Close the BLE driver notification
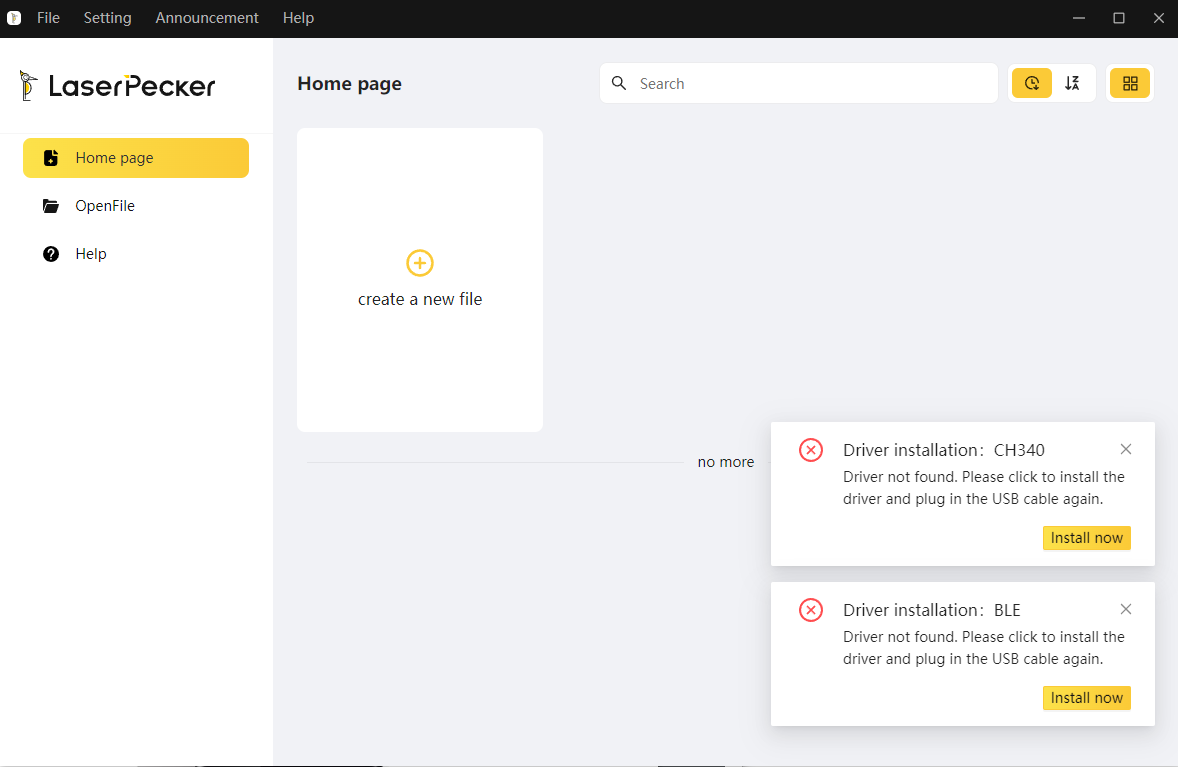This screenshot has width=1178, height=767. [1126, 609]
